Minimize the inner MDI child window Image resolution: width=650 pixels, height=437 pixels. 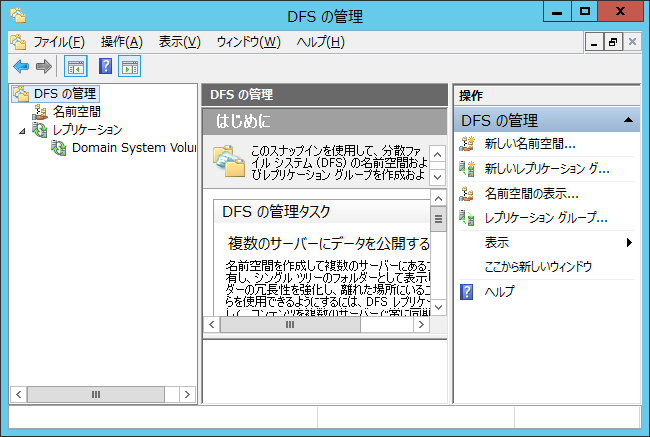594,42
